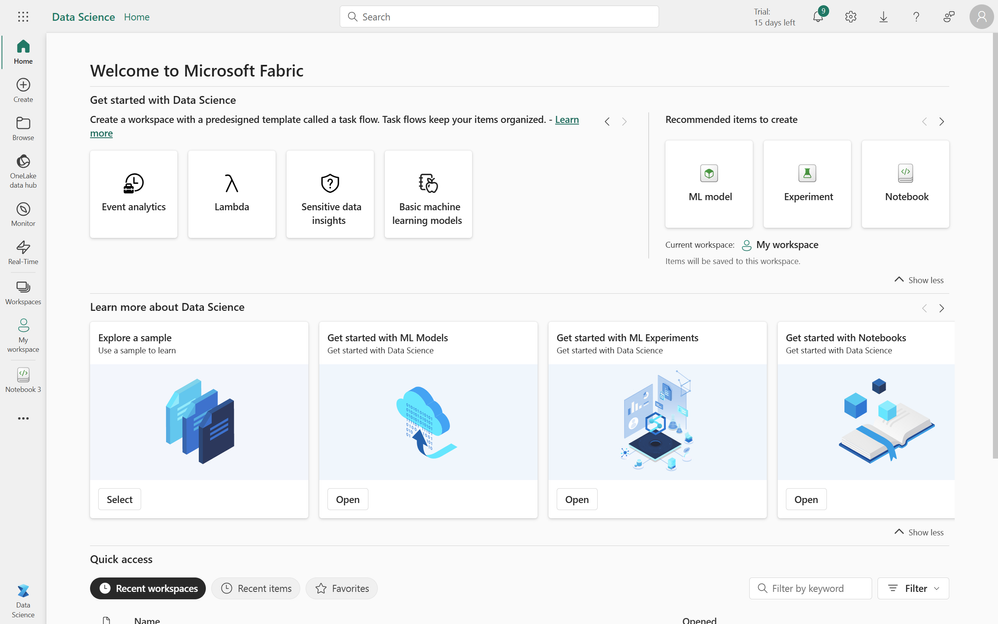Create a new Notebook item

click(x=905, y=184)
